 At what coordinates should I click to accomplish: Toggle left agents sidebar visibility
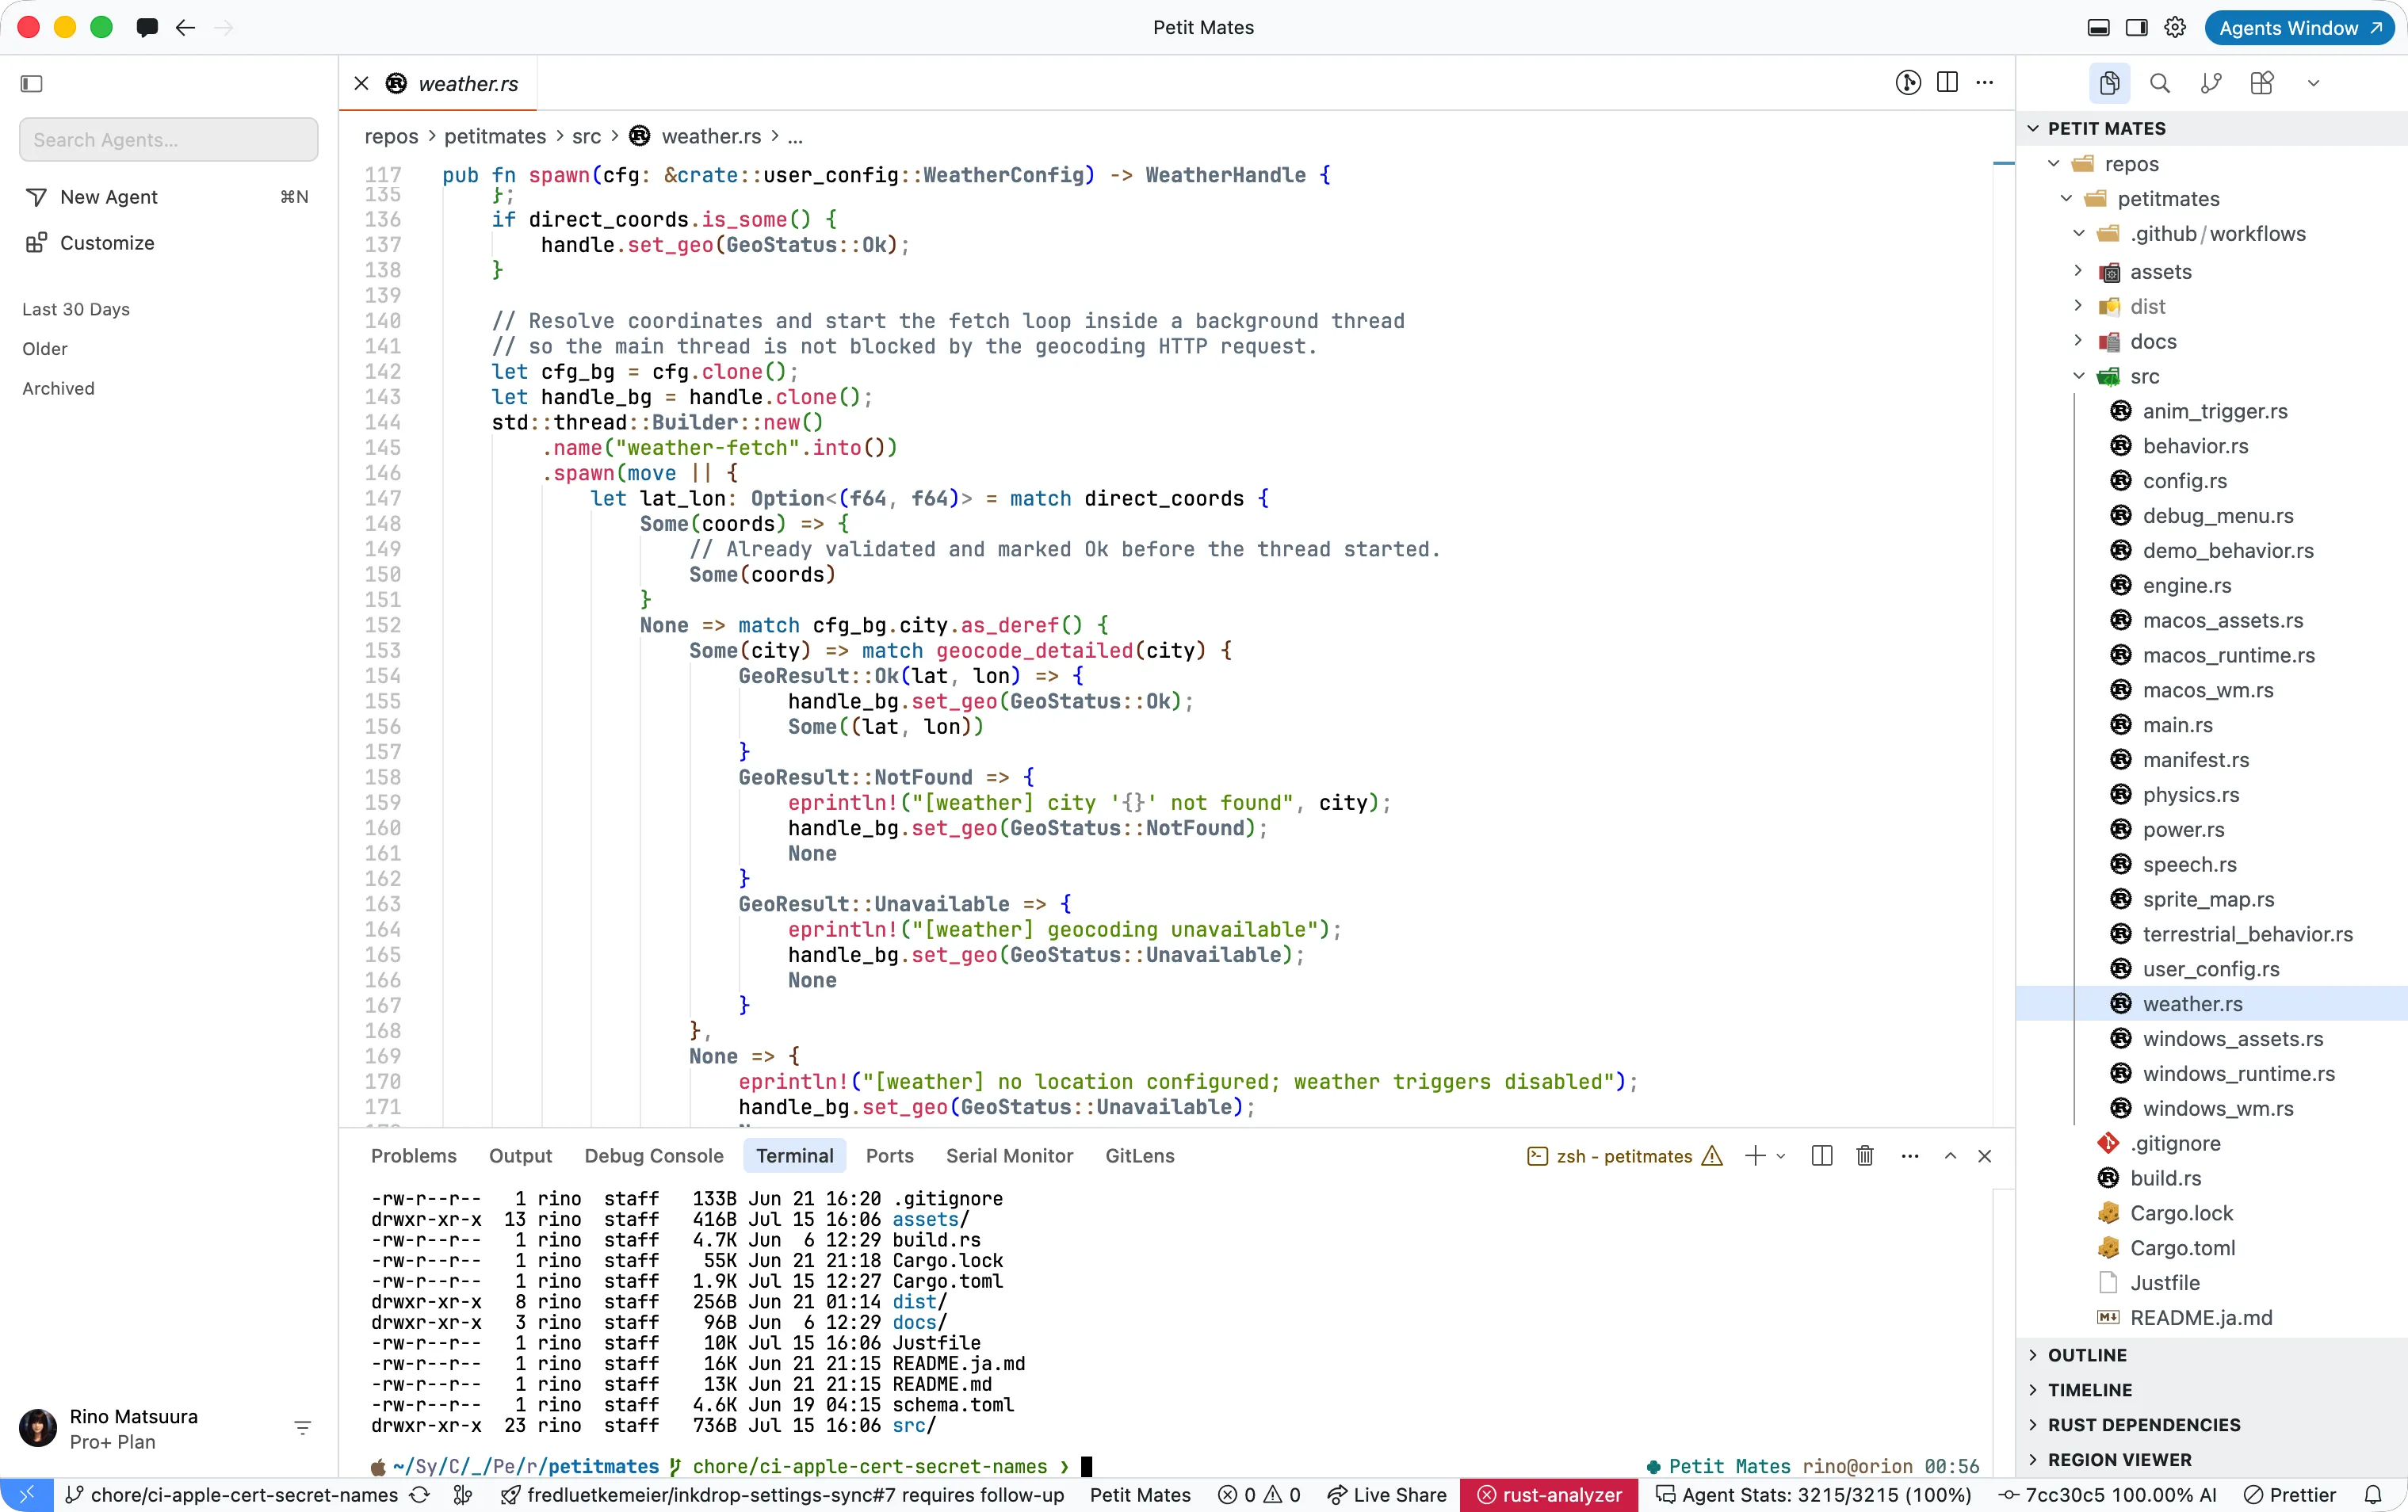tap(32, 83)
